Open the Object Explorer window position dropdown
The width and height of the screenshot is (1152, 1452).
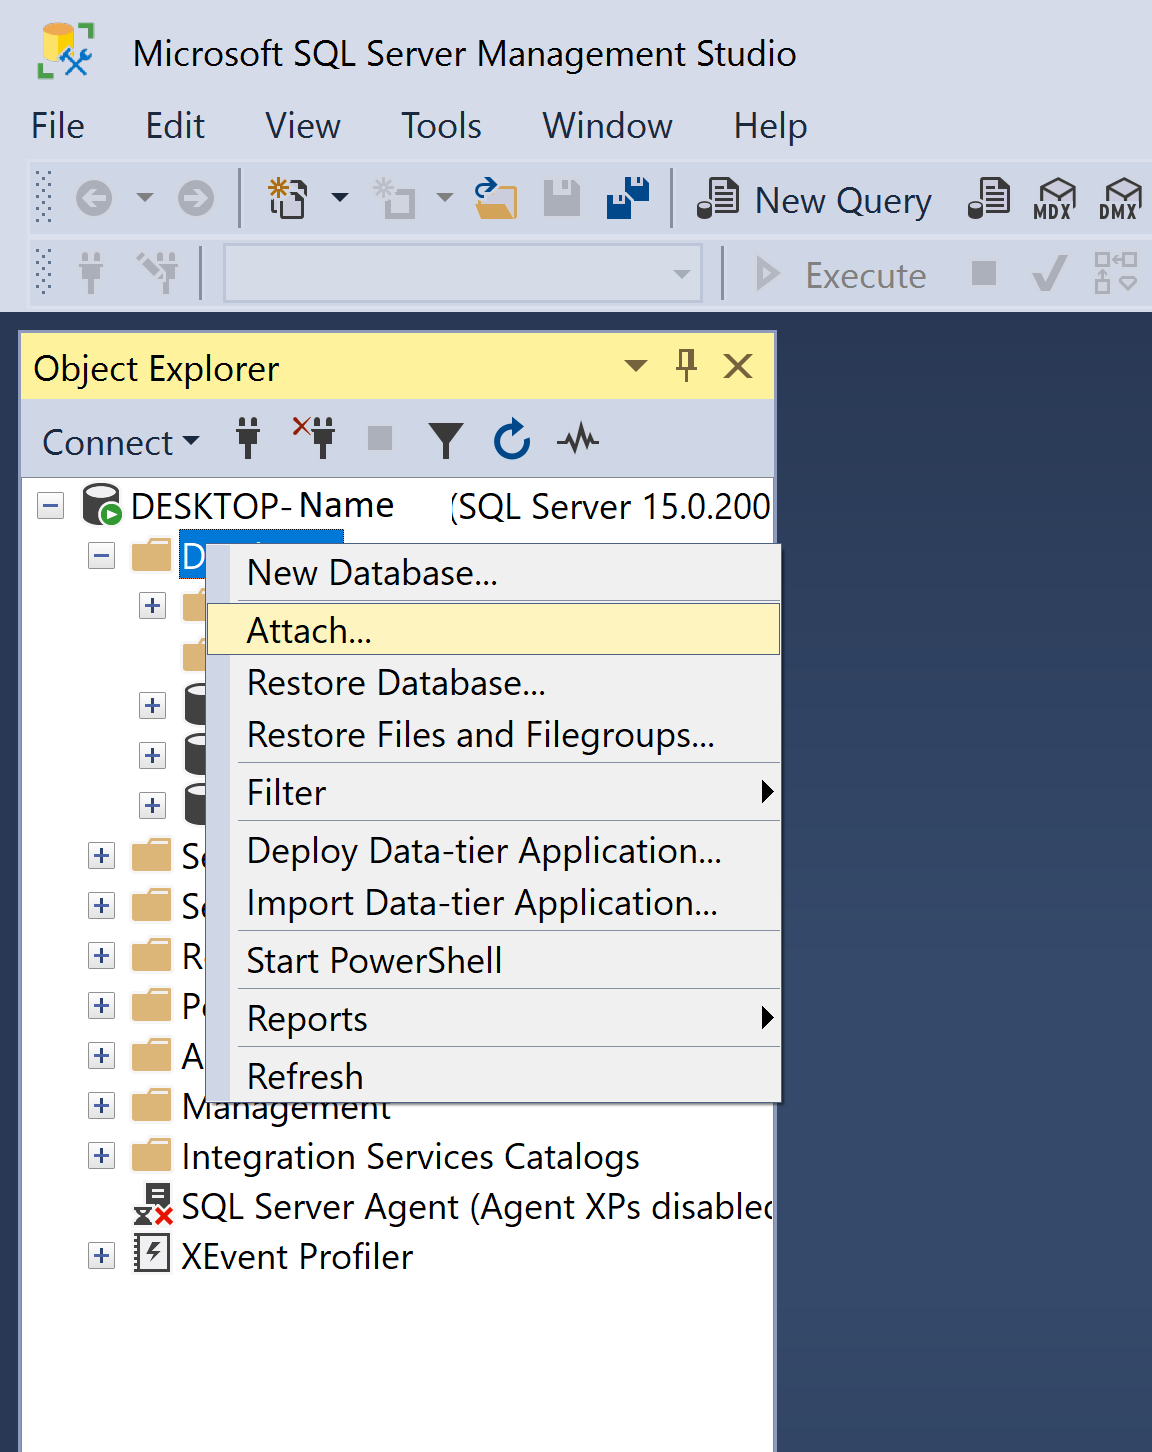coord(635,366)
